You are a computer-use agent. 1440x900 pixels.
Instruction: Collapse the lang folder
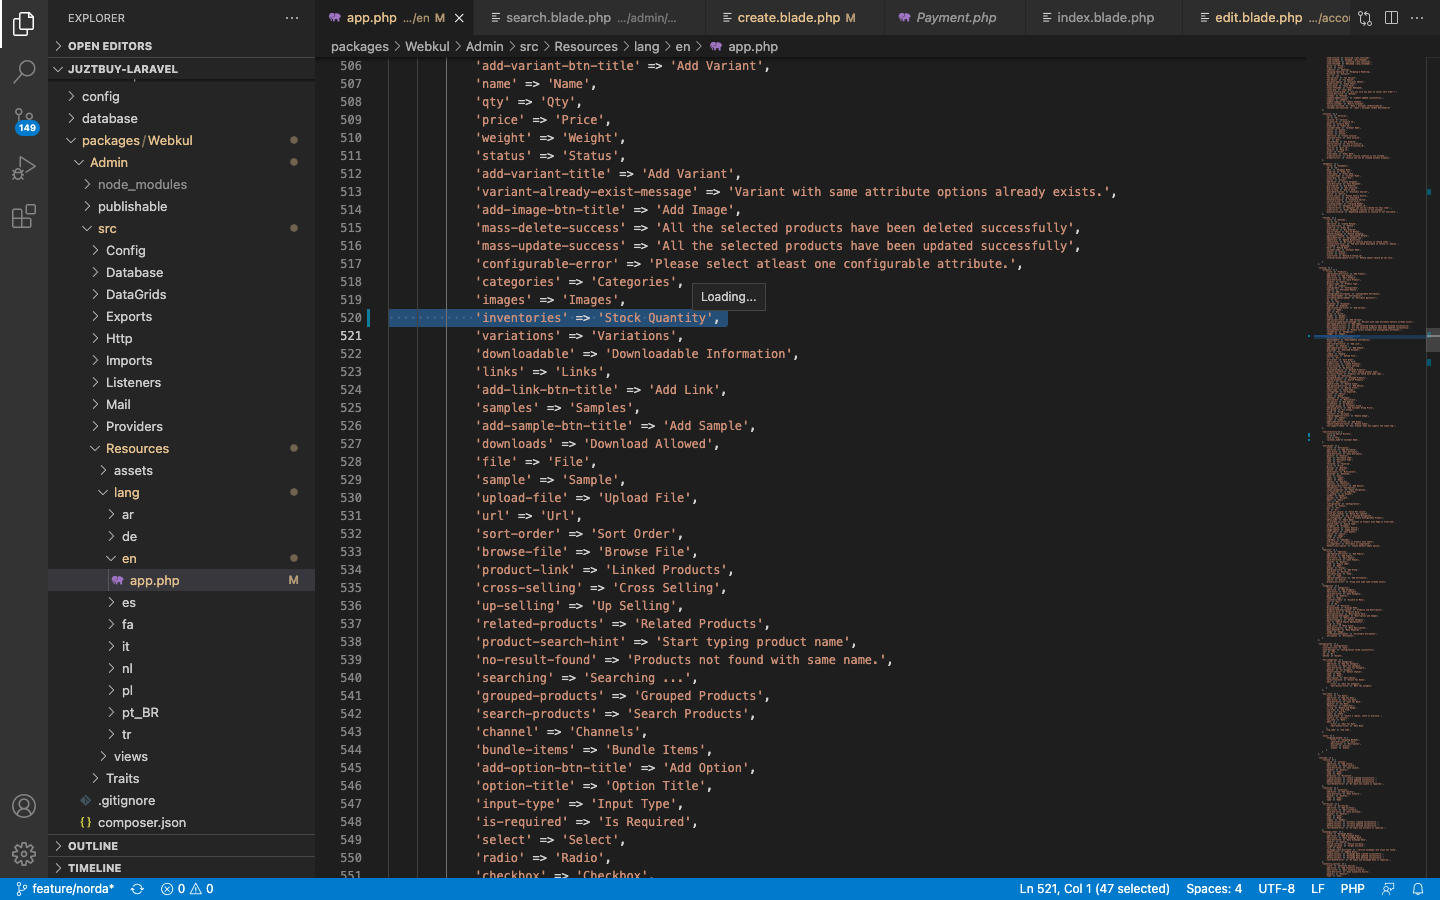(x=181, y=493)
